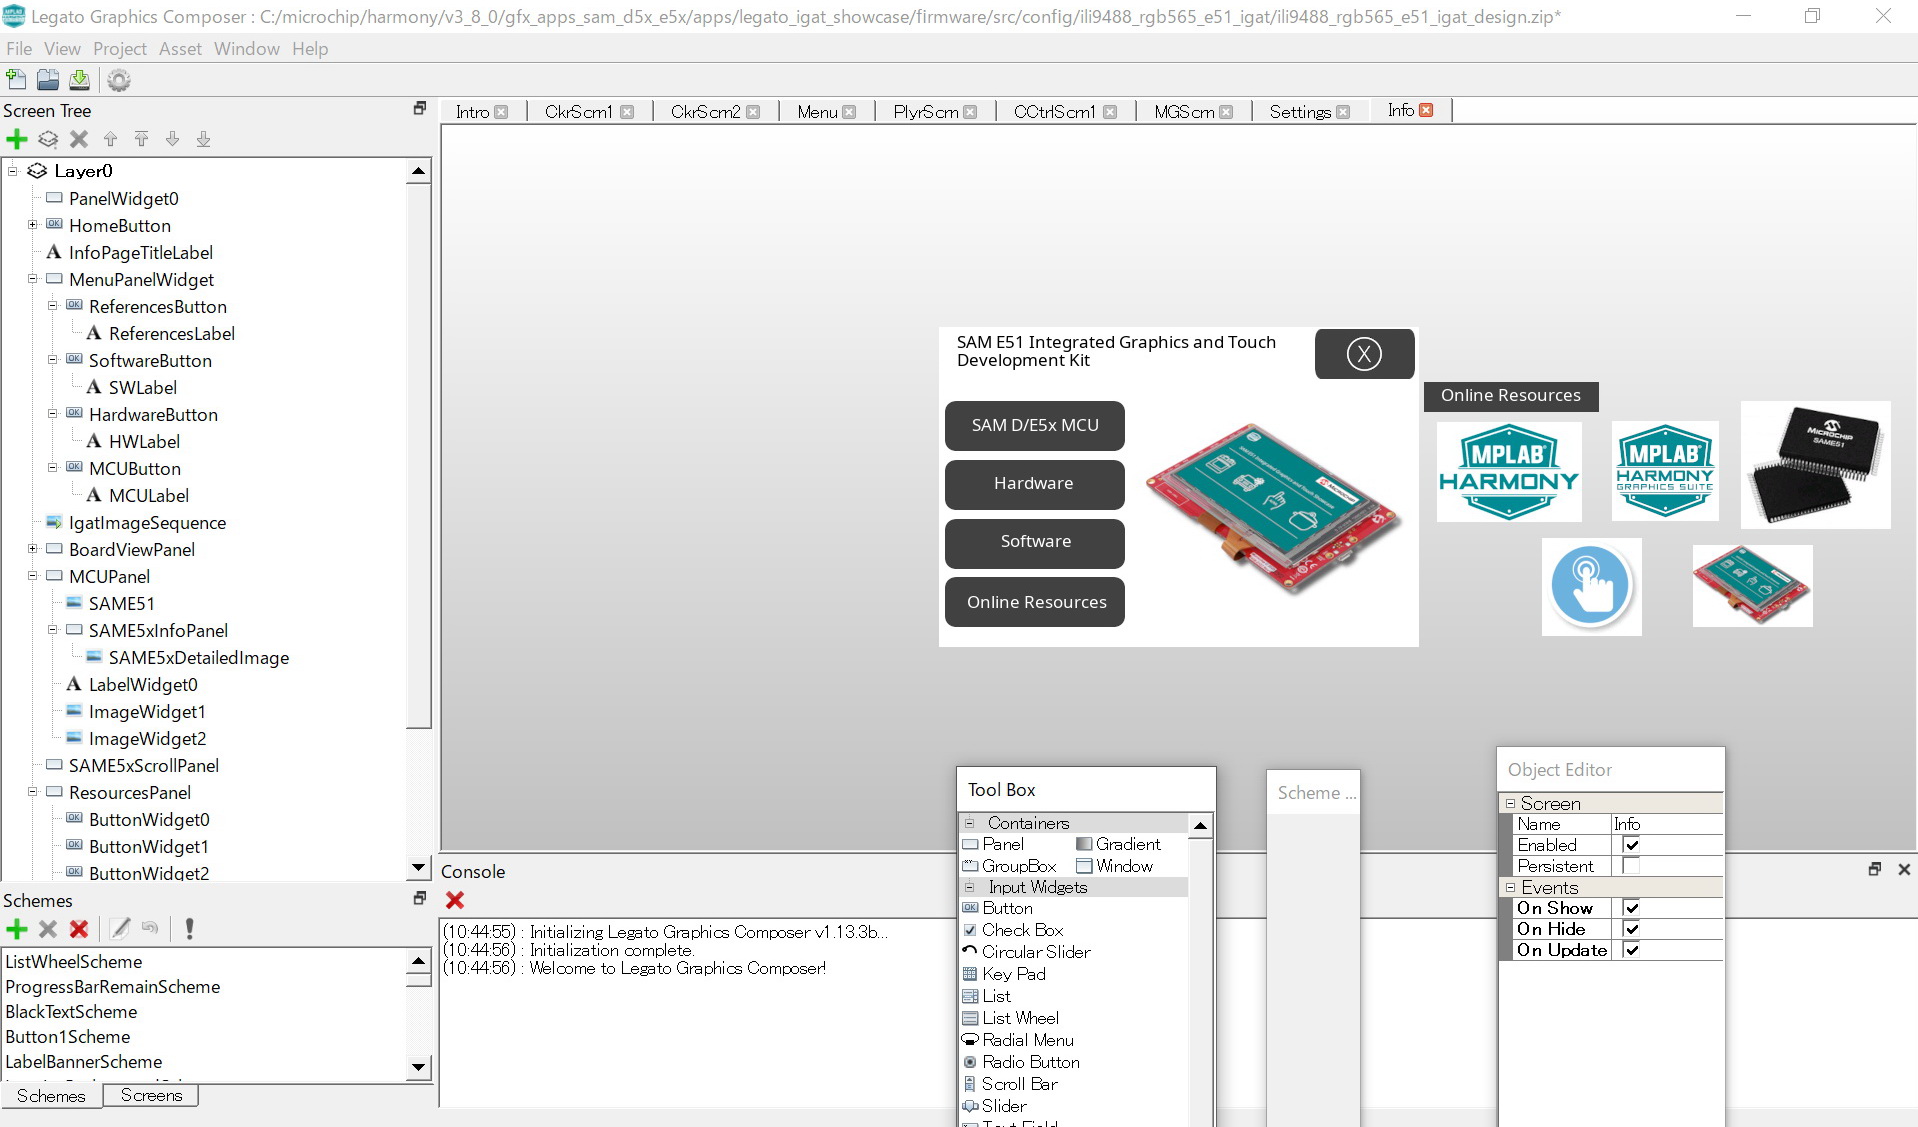Clear console with red X icon
1918x1127 pixels.
point(455,900)
